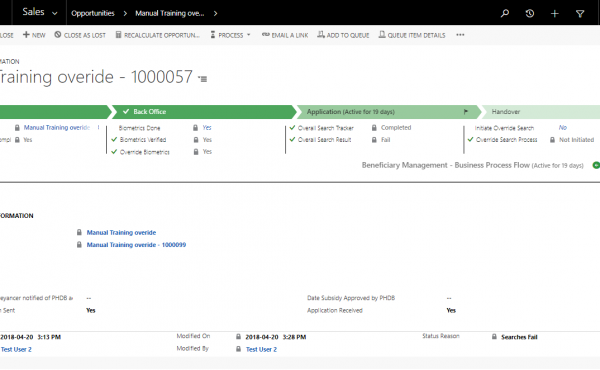Viewport: 600px width, 370px height.
Task: Click Email a Link command
Action: point(285,35)
